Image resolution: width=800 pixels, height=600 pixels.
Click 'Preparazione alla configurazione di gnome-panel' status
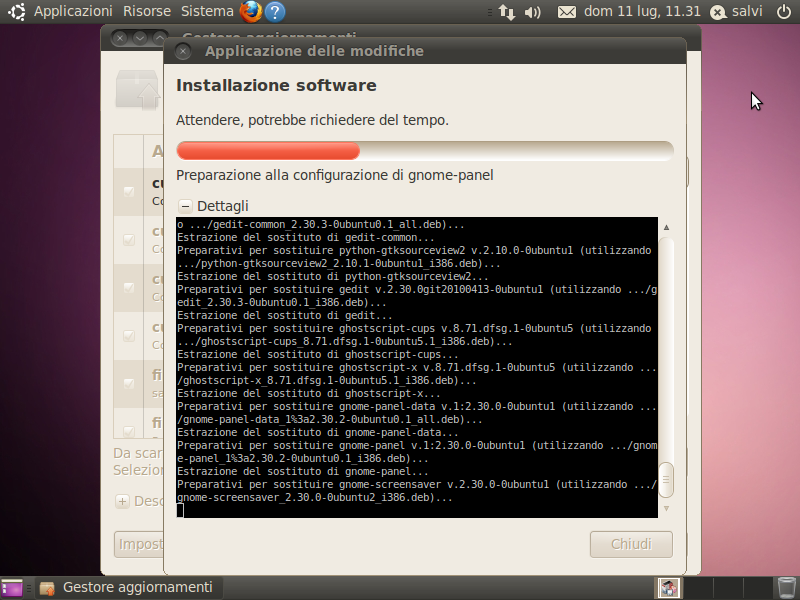335,176
